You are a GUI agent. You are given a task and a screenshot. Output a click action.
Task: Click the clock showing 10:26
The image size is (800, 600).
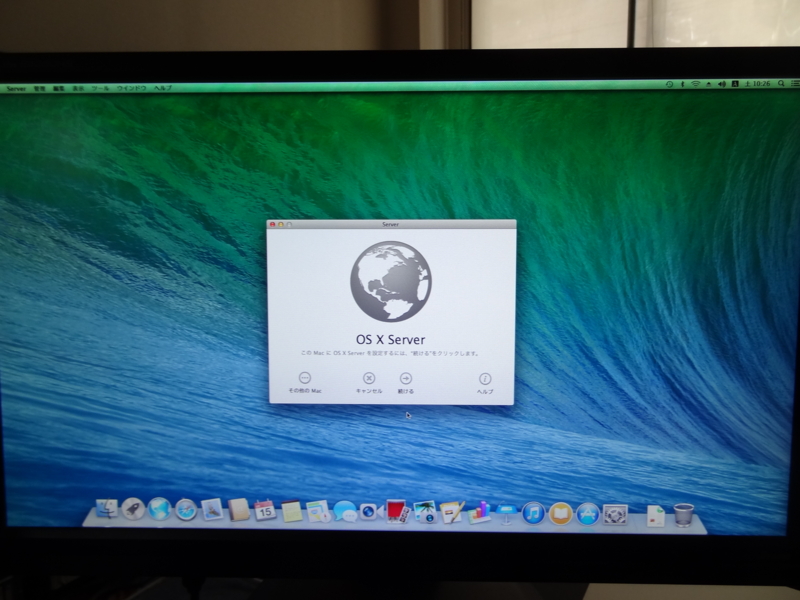pos(758,83)
